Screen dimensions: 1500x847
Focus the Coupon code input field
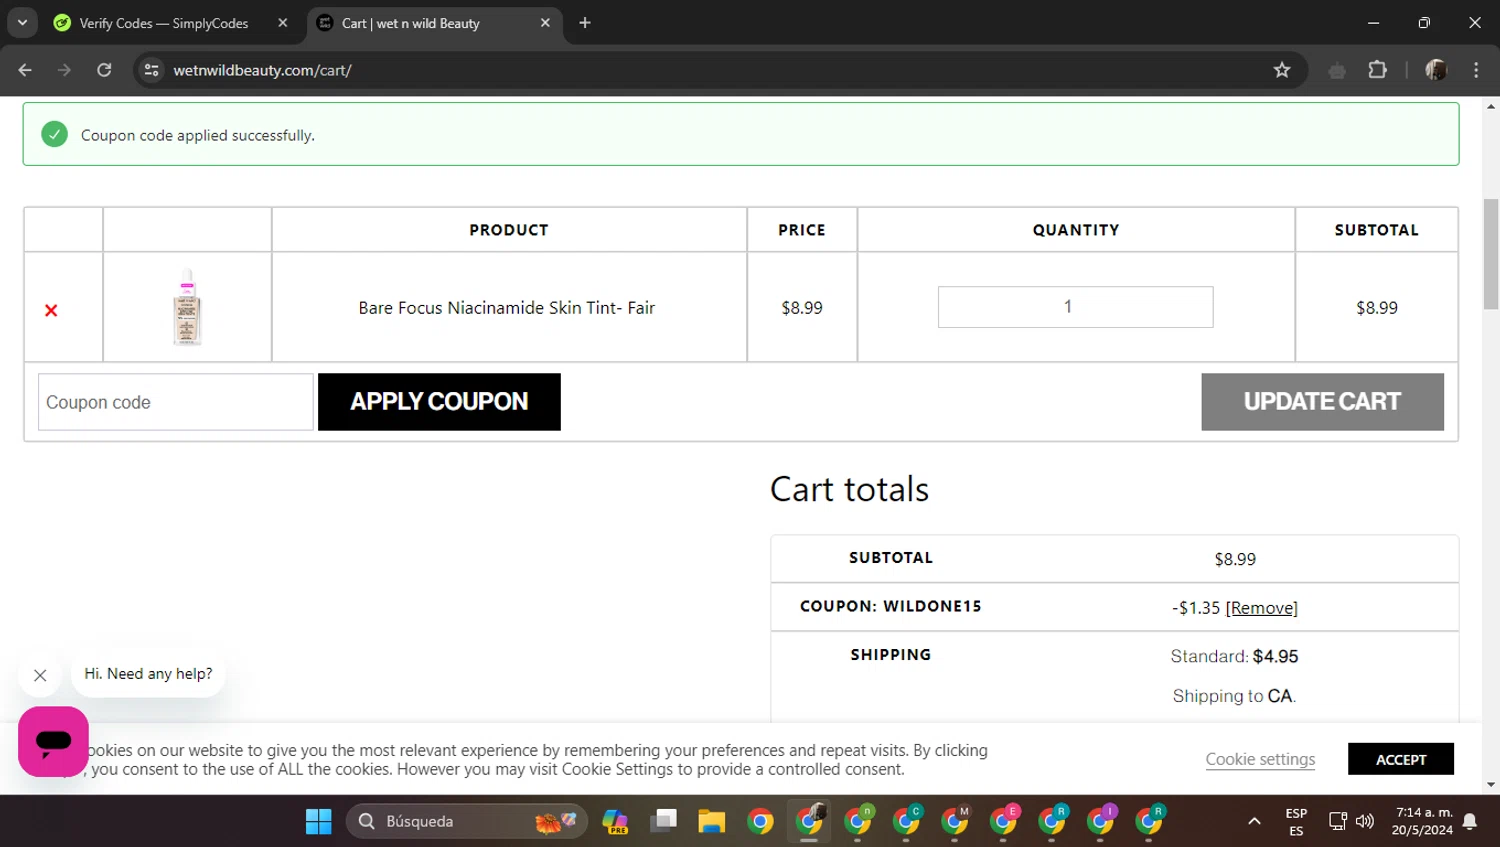pyautogui.click(x=176, y=402)
